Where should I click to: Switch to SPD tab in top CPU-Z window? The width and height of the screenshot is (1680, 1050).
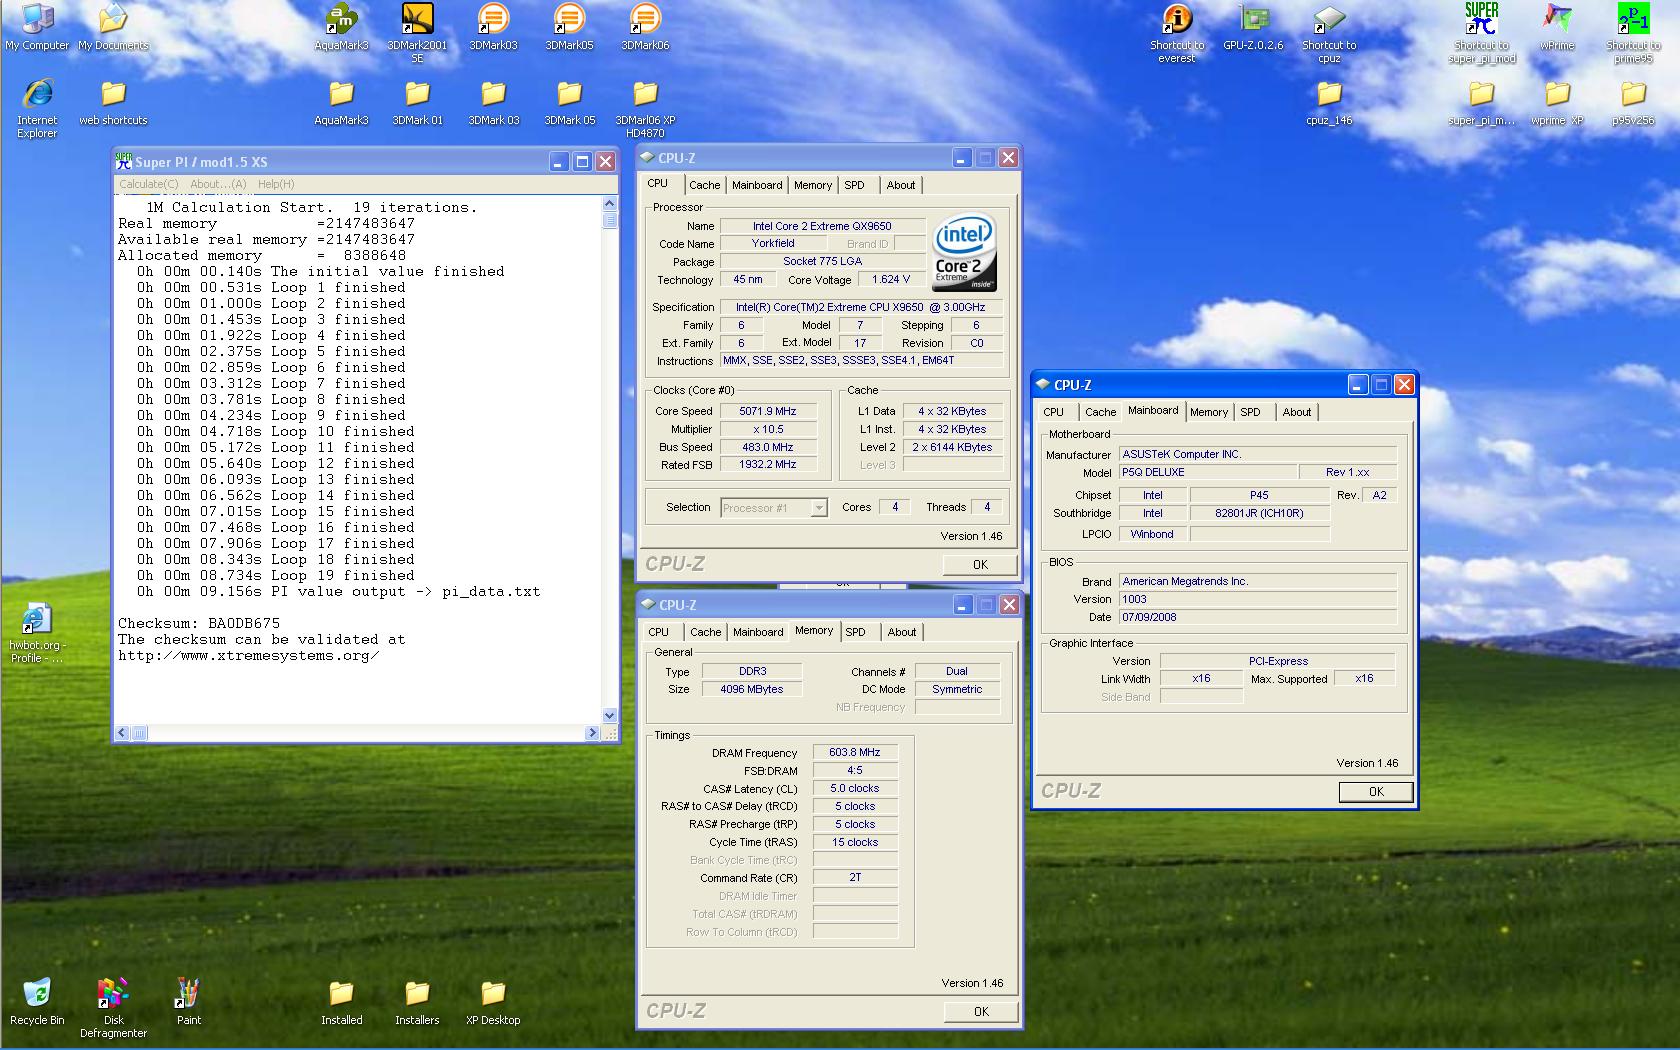pos(855,185)
